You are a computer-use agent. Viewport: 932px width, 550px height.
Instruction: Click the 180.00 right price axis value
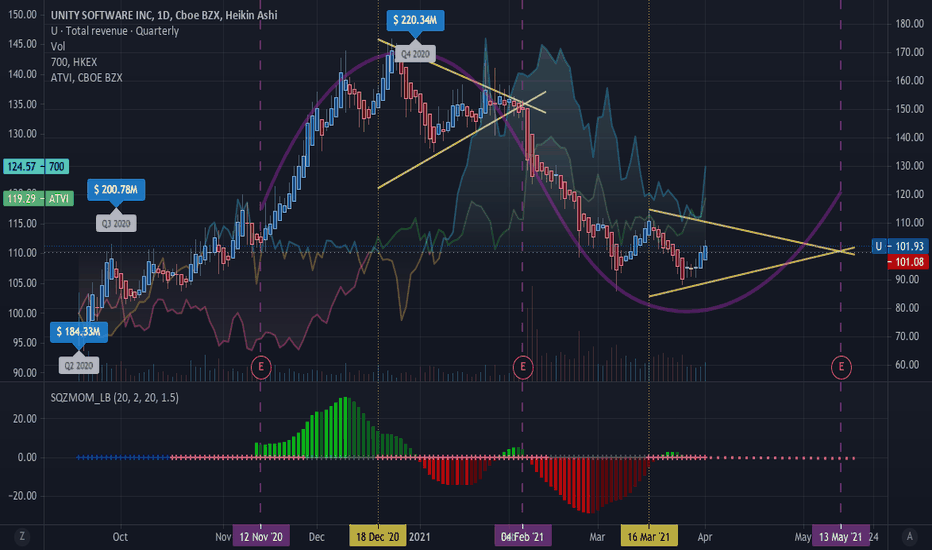(x=909, y=24)
